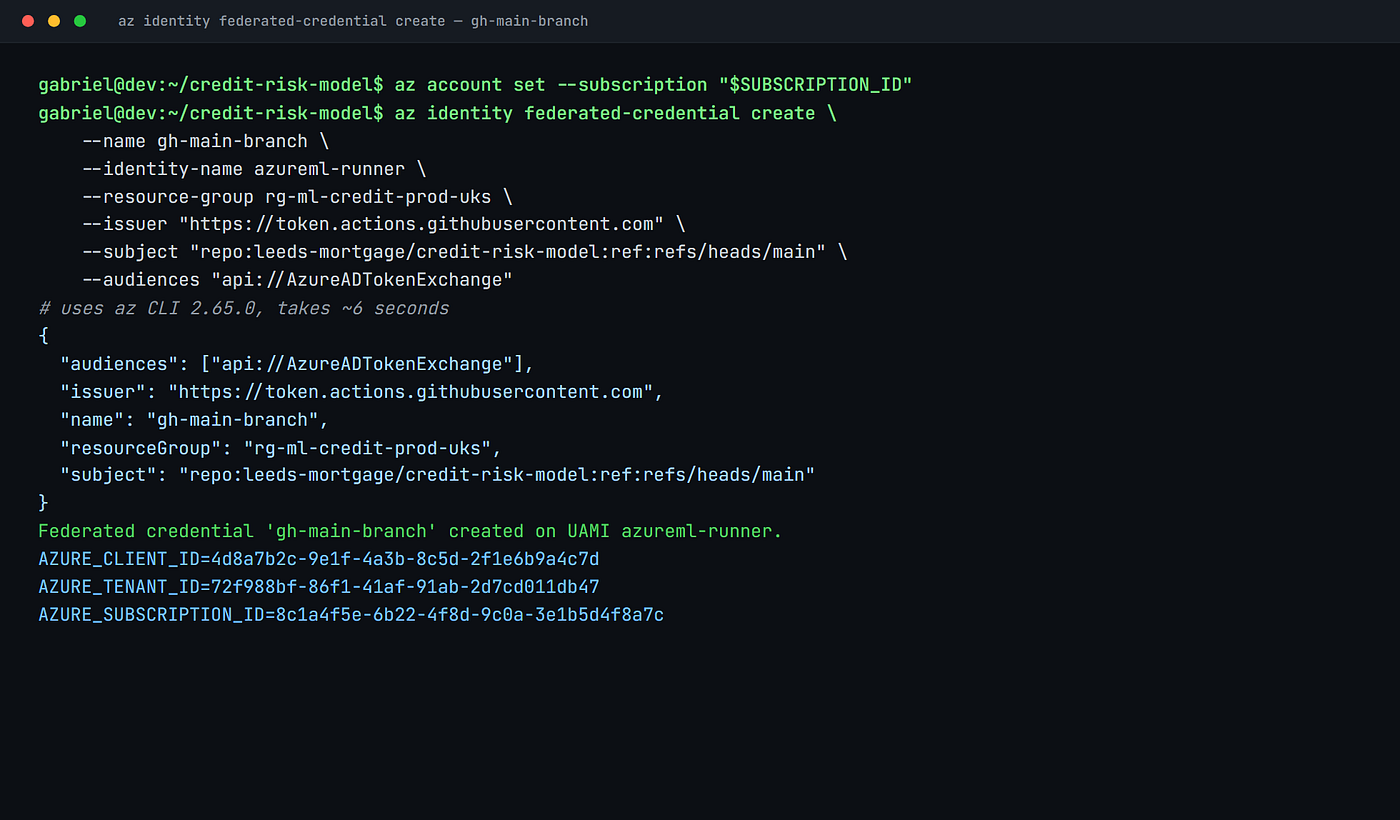
Task: Click the JSON "issuer" output line
Action: 362,392
